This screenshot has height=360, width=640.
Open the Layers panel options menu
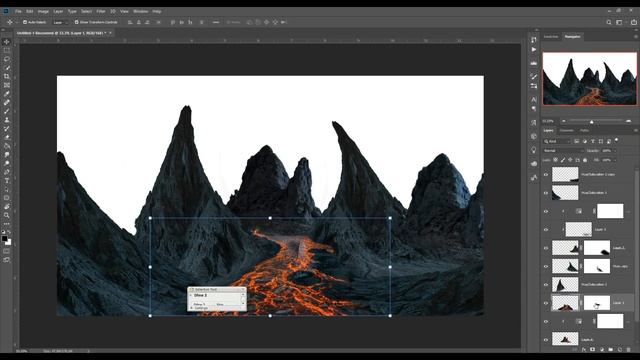636,130
